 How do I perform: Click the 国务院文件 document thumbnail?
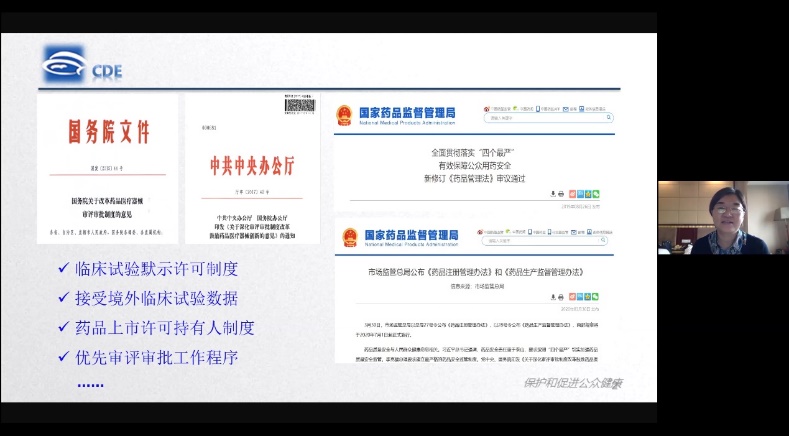tap(107, 168)
